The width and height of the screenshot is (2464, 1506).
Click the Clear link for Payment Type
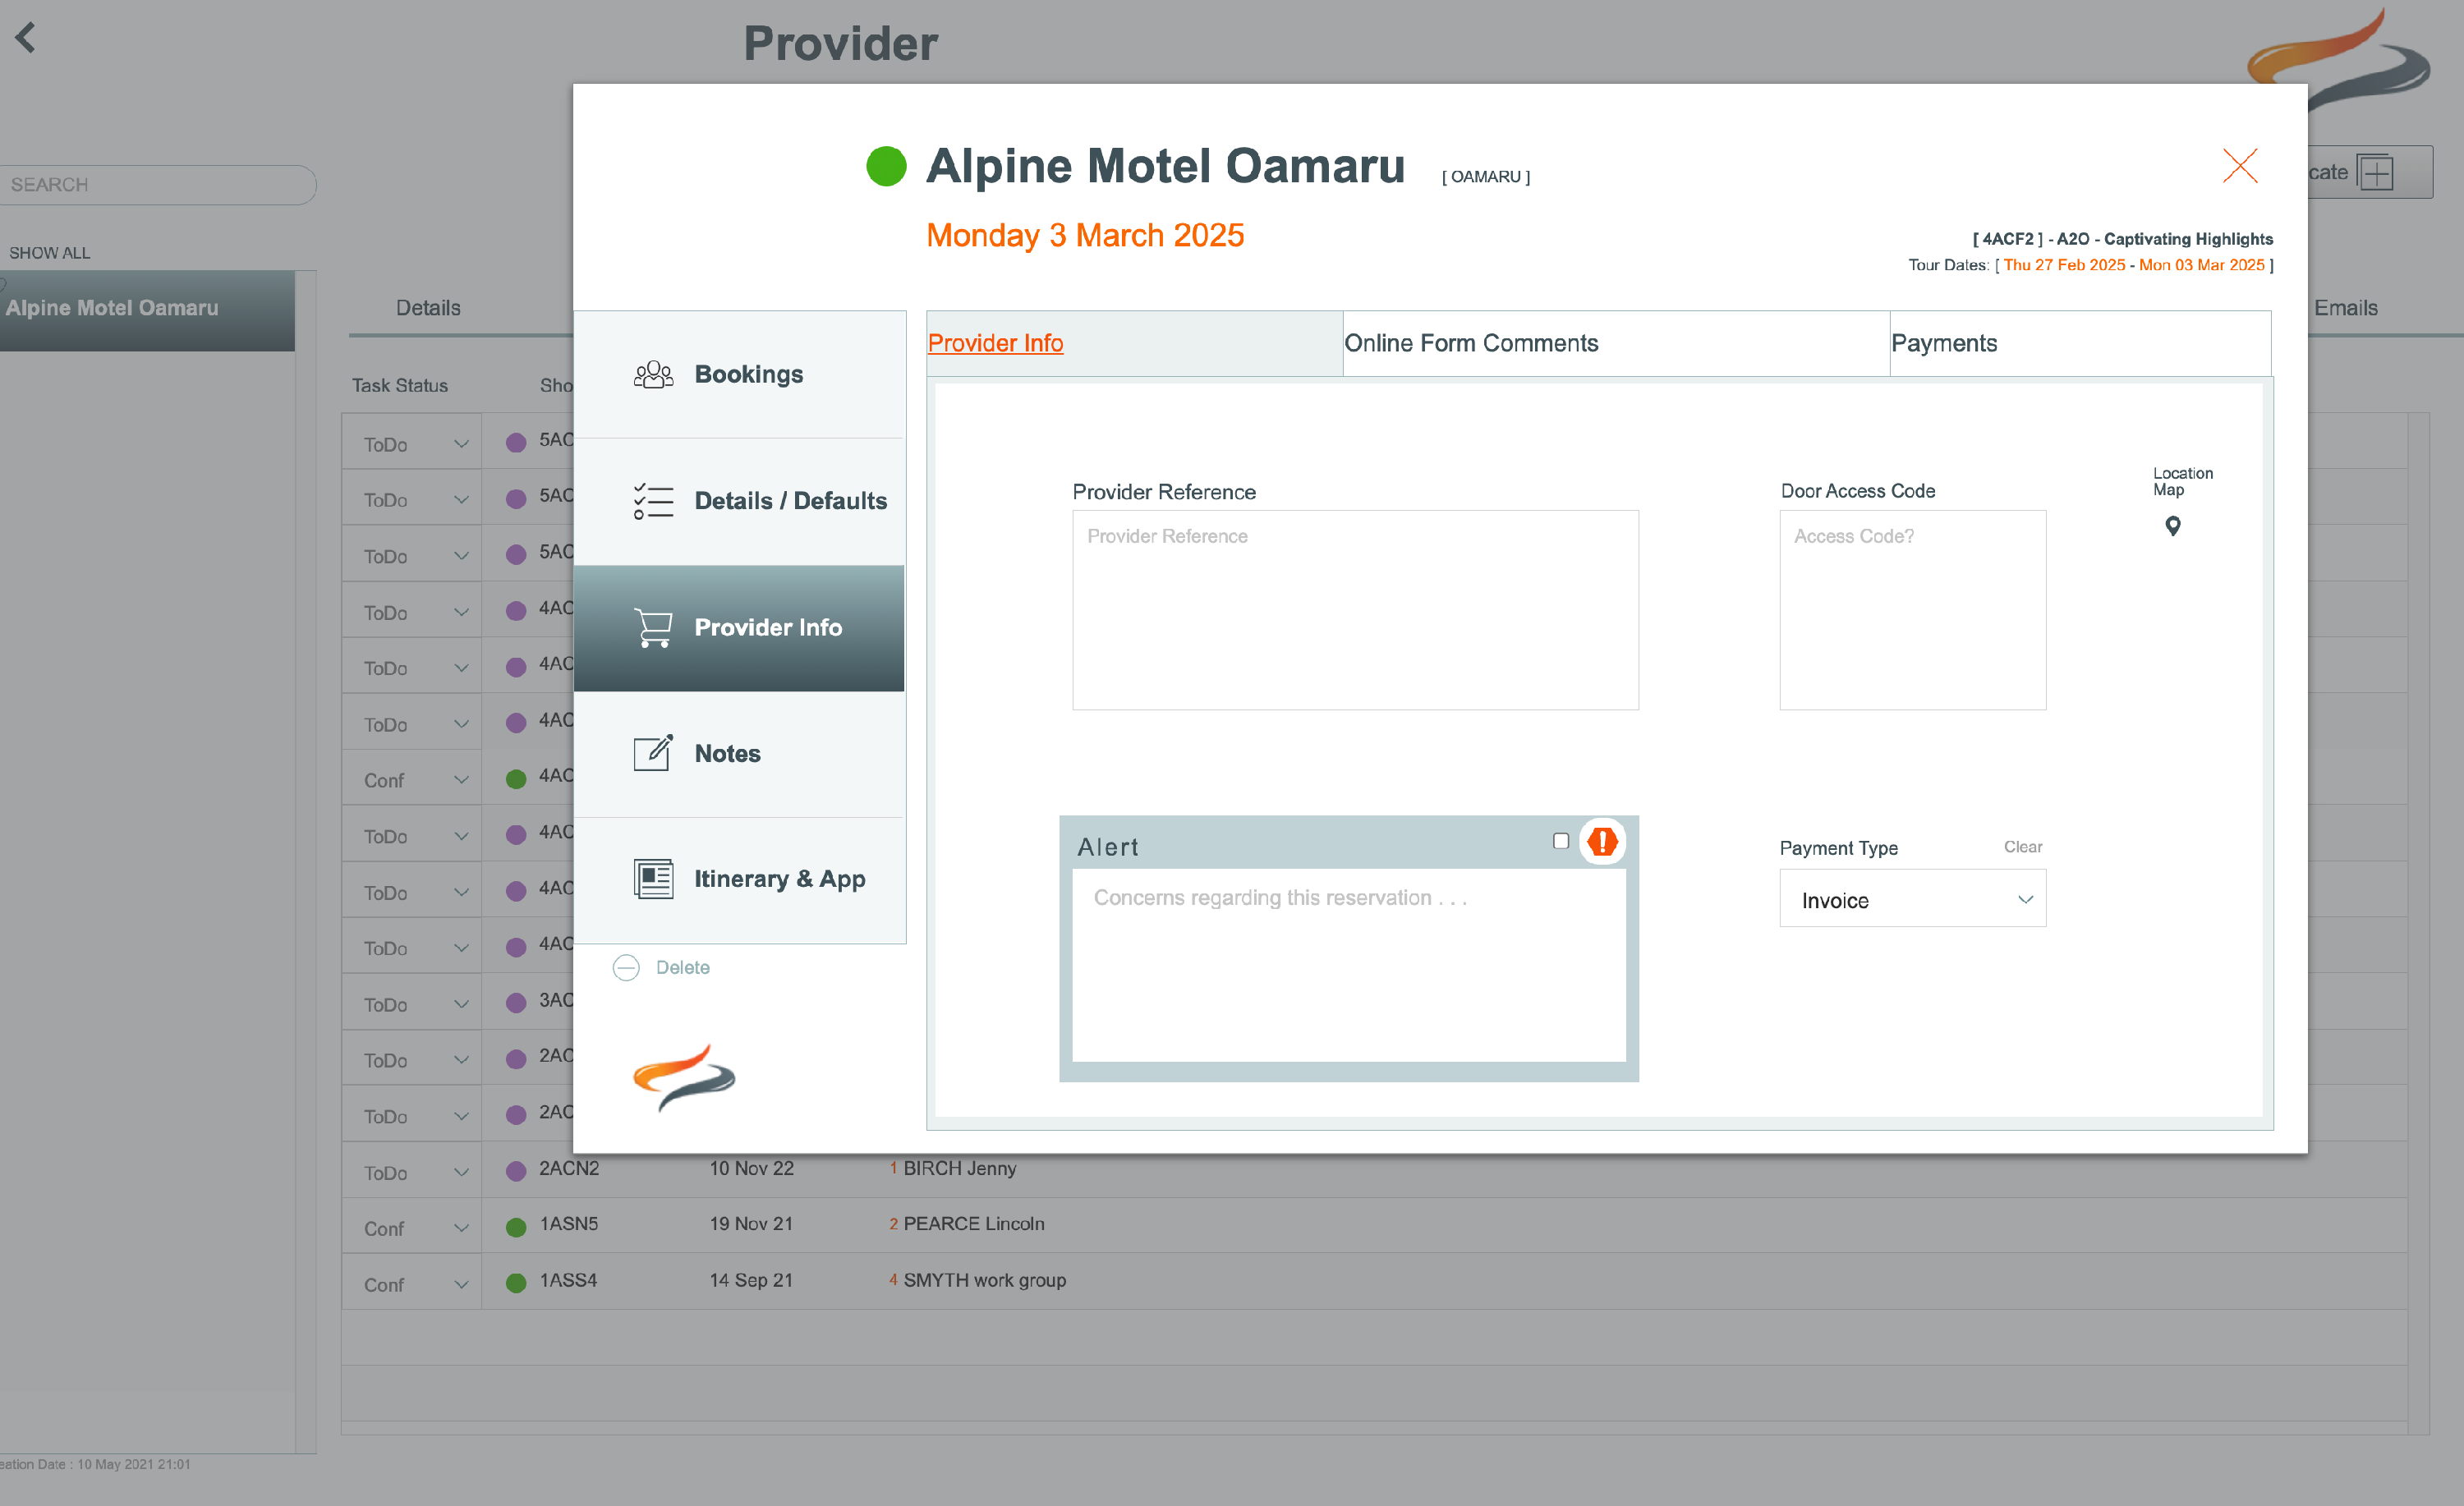click(2022, 847)
